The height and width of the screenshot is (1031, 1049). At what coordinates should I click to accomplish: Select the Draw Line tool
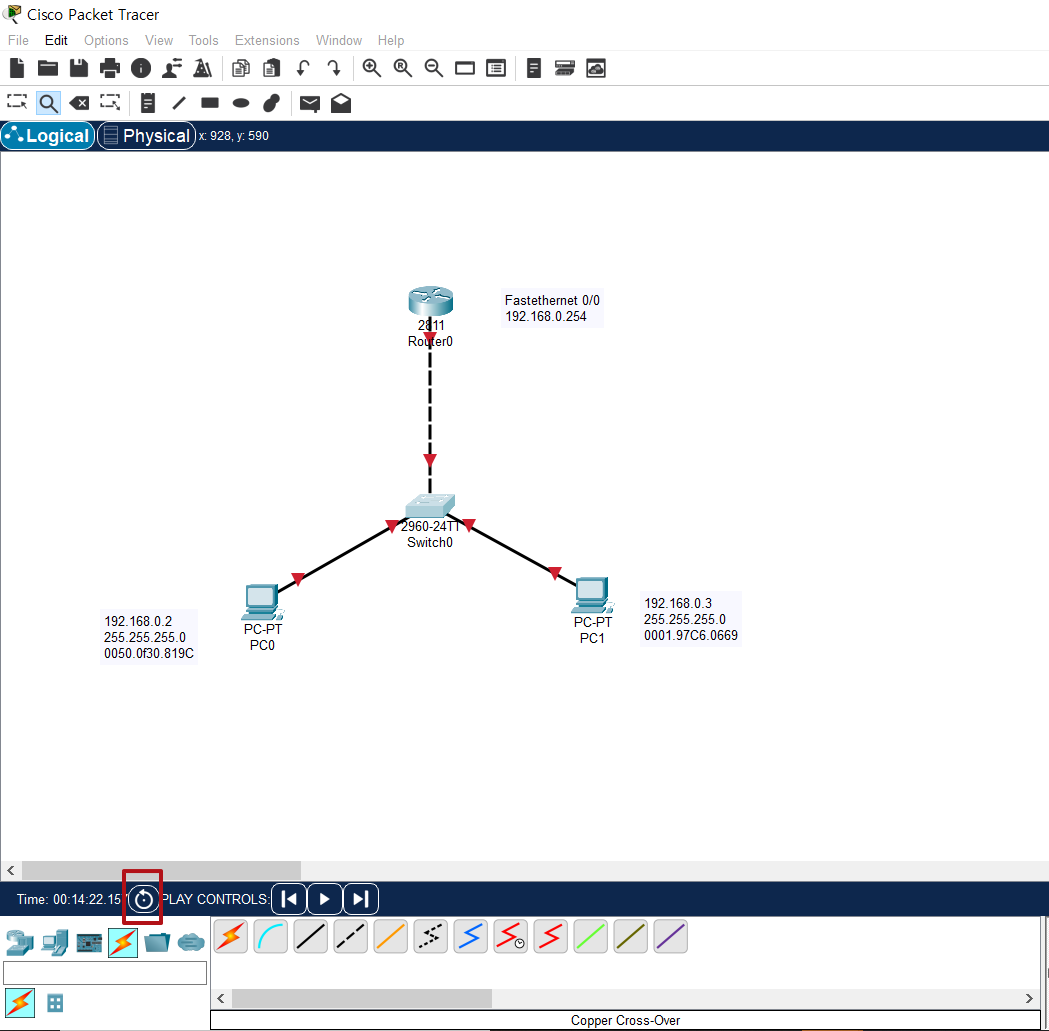coord(179,103)
